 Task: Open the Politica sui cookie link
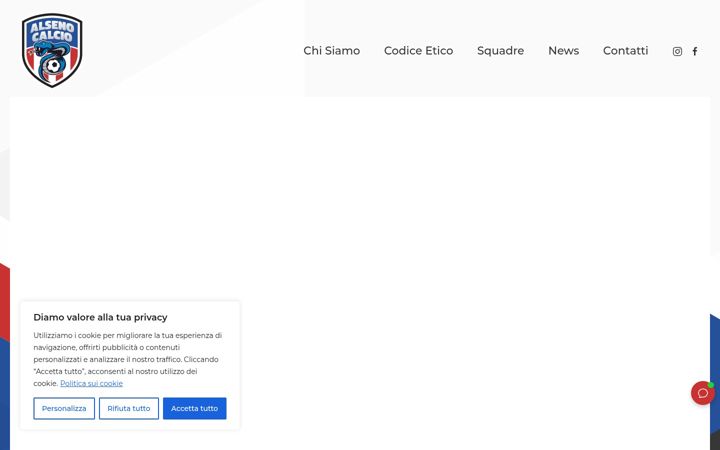[91, 383]
